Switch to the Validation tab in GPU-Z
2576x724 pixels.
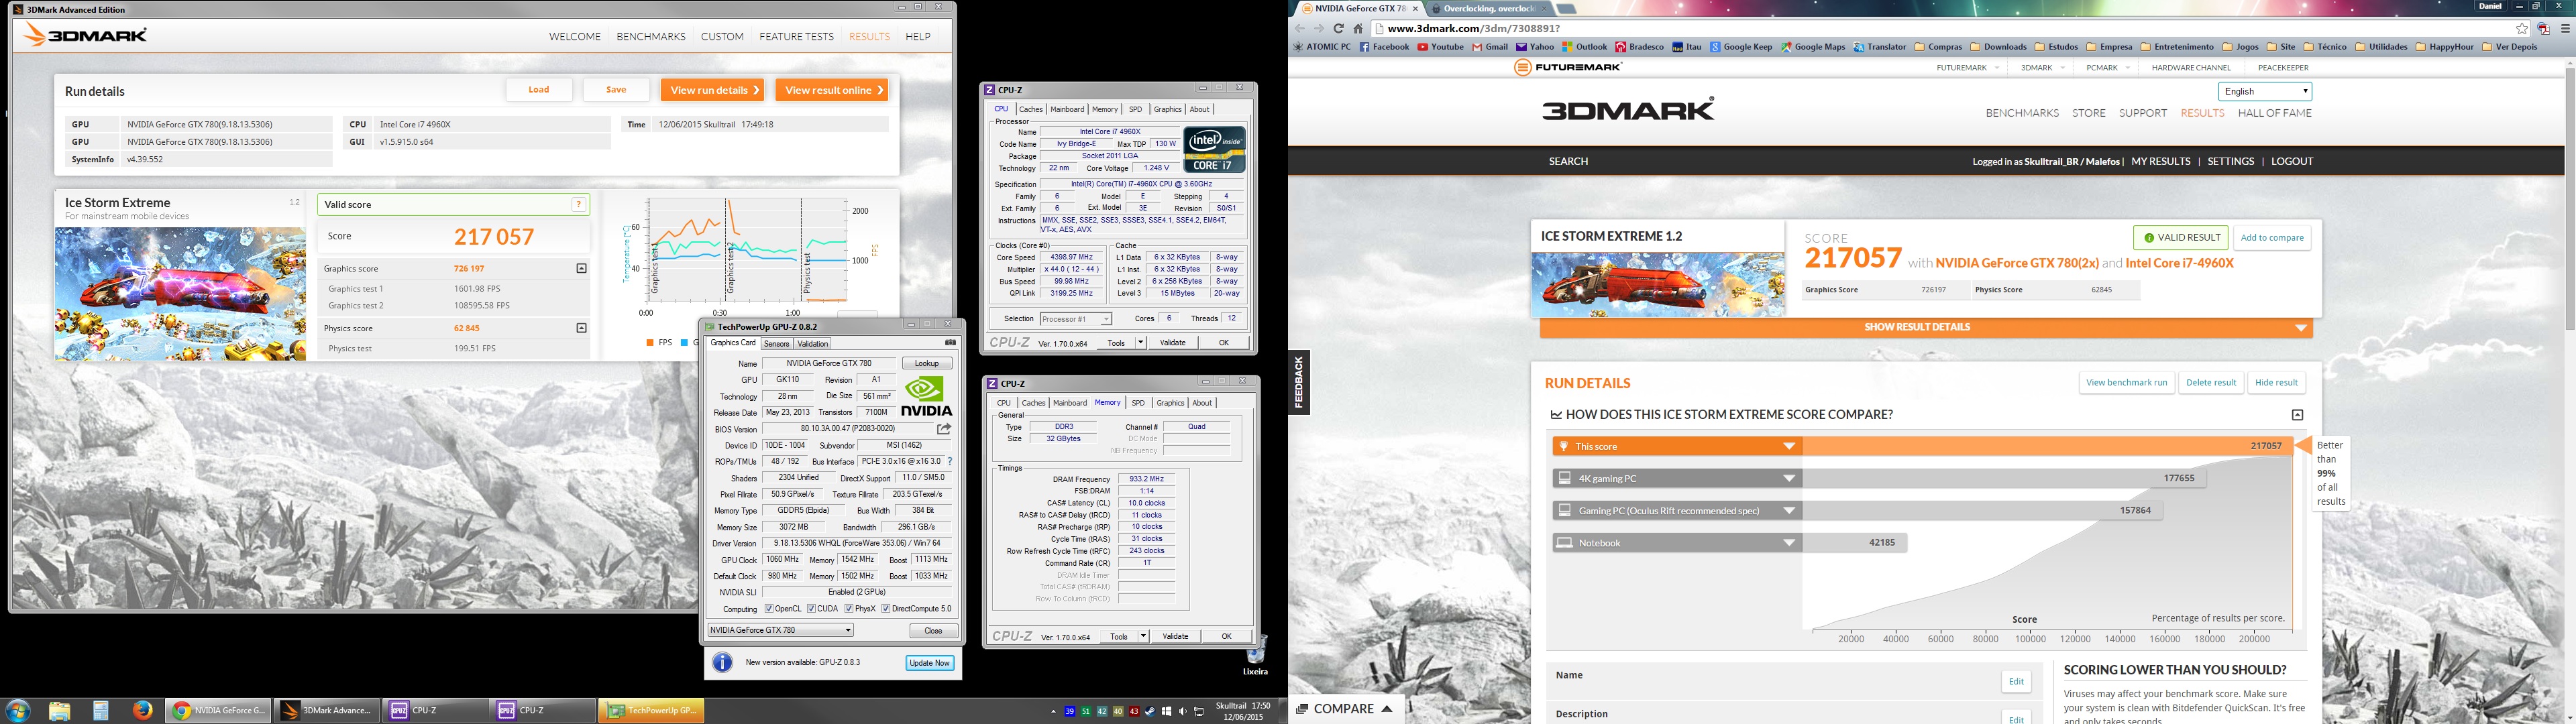(x=812, y=344)
